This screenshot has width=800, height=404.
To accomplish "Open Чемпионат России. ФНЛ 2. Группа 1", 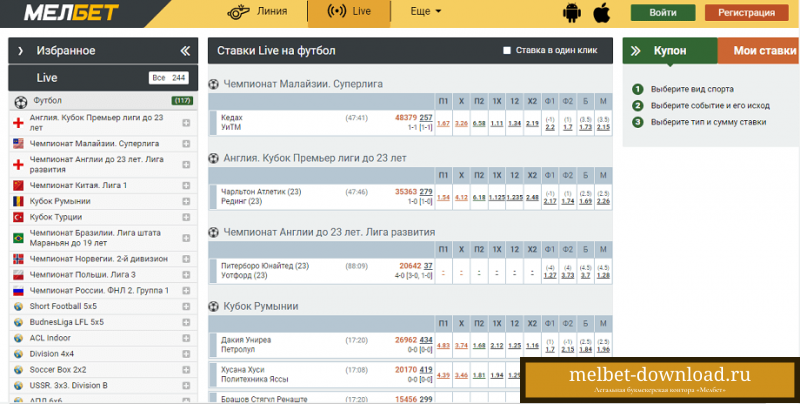I will [99, 291].
